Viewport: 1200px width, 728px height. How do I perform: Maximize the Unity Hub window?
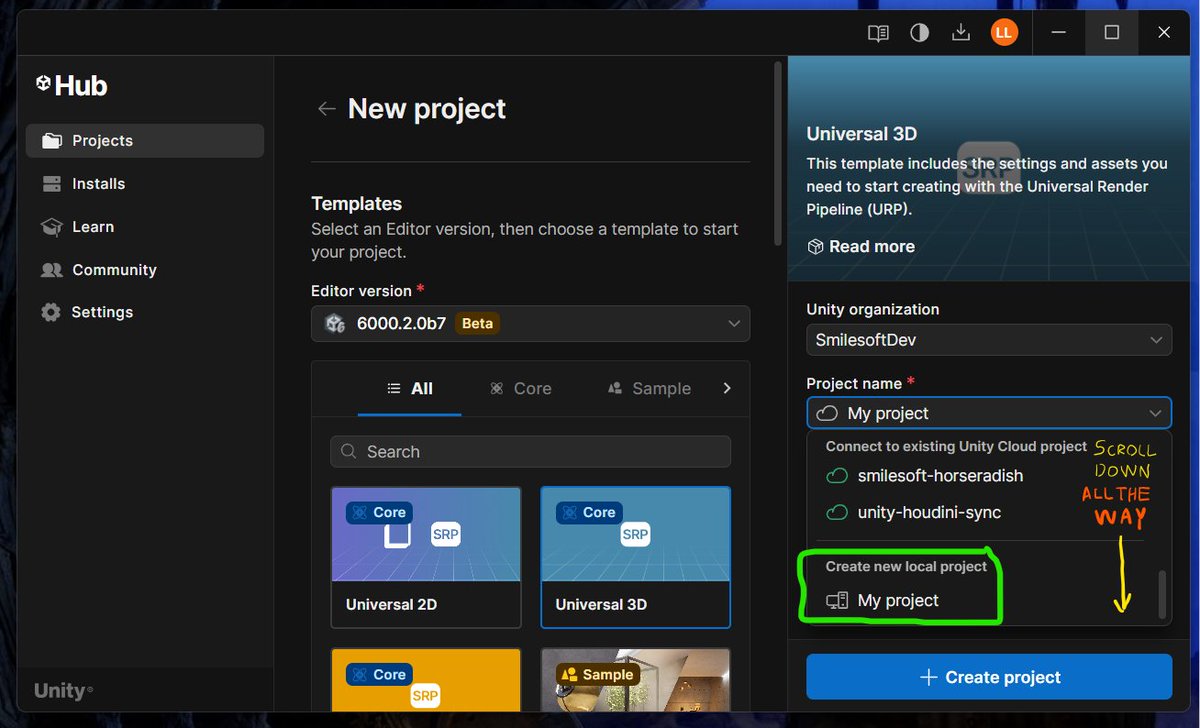pyautogui.click(x=1111, y=33)
